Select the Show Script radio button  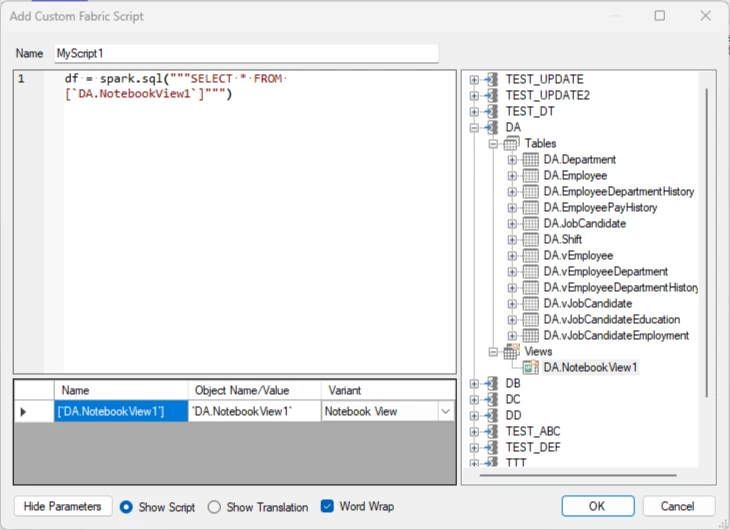coord(126,507)
